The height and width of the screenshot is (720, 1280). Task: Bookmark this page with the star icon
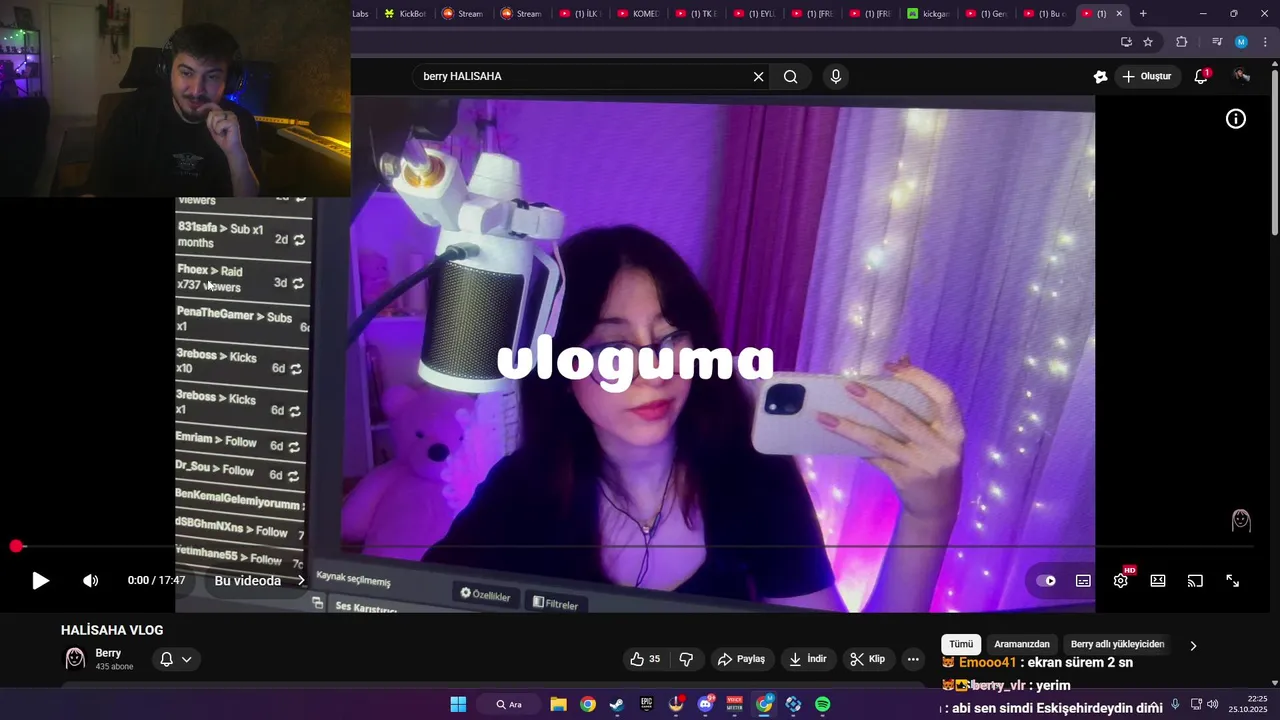point(1148,42)
